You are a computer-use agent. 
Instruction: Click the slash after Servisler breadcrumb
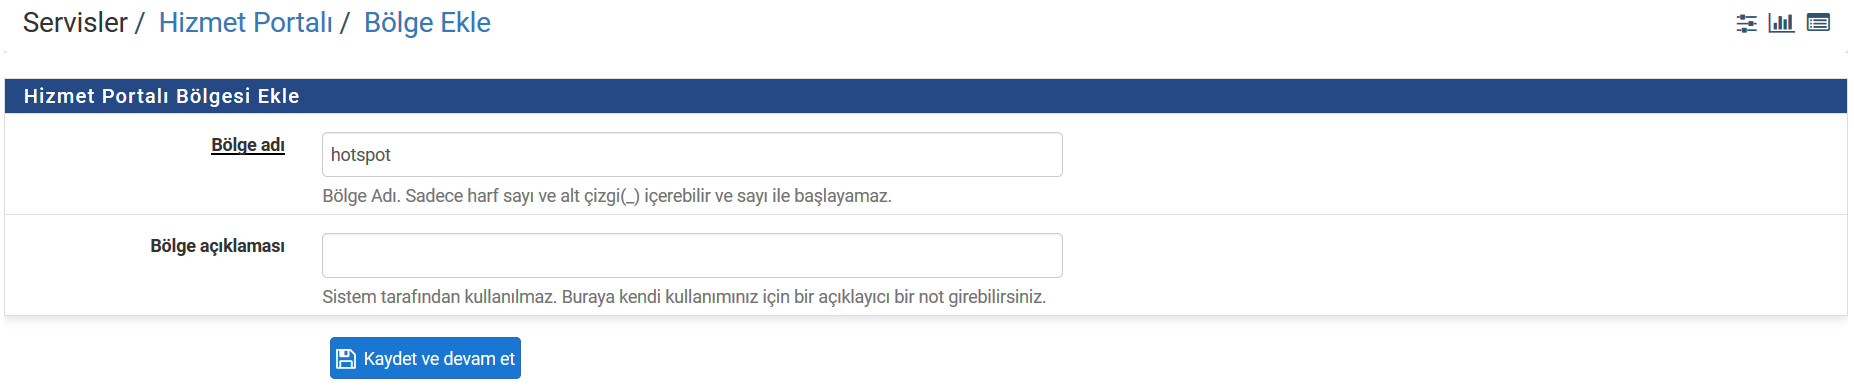[x=139, y=23]
